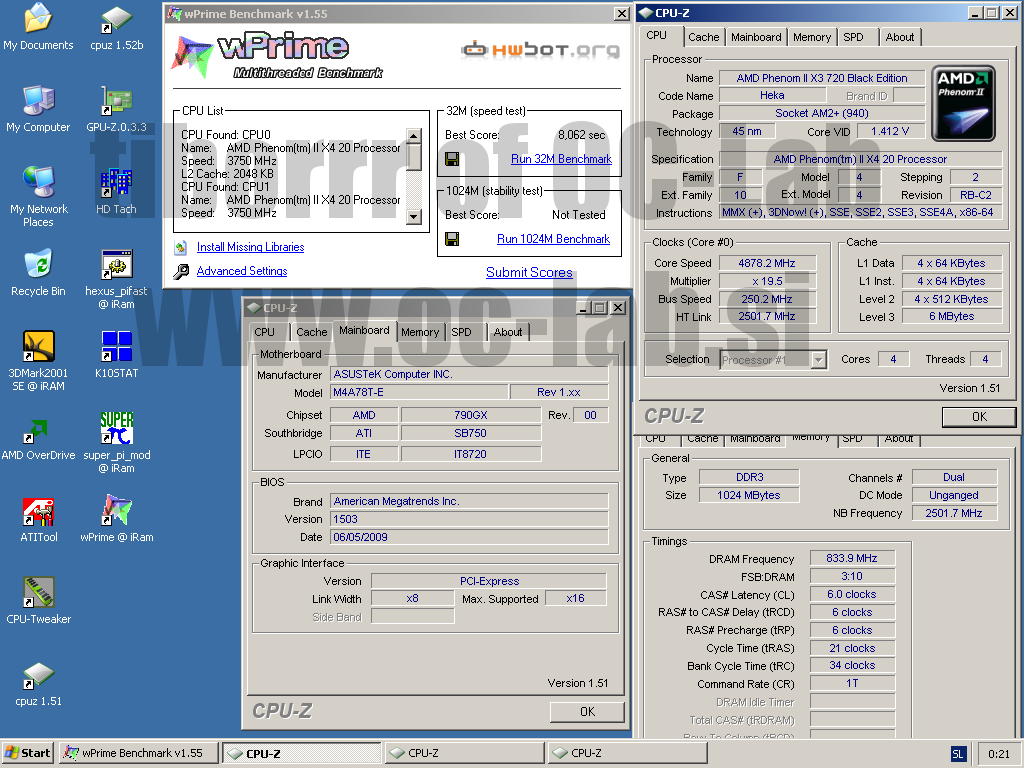This screenshot has width=1024, height=768.
Task: Click the BIOS version 1503 field
Action: click(469, 519)
